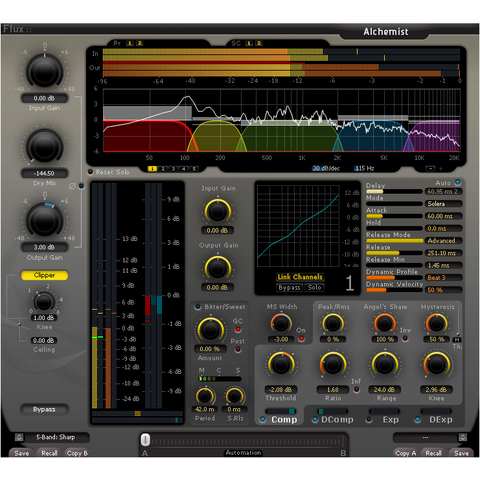The height and width of the screenshot is (480, 480).
Task: Open the Dynamic Profile selector Beat 3
Action: [443, 278]
